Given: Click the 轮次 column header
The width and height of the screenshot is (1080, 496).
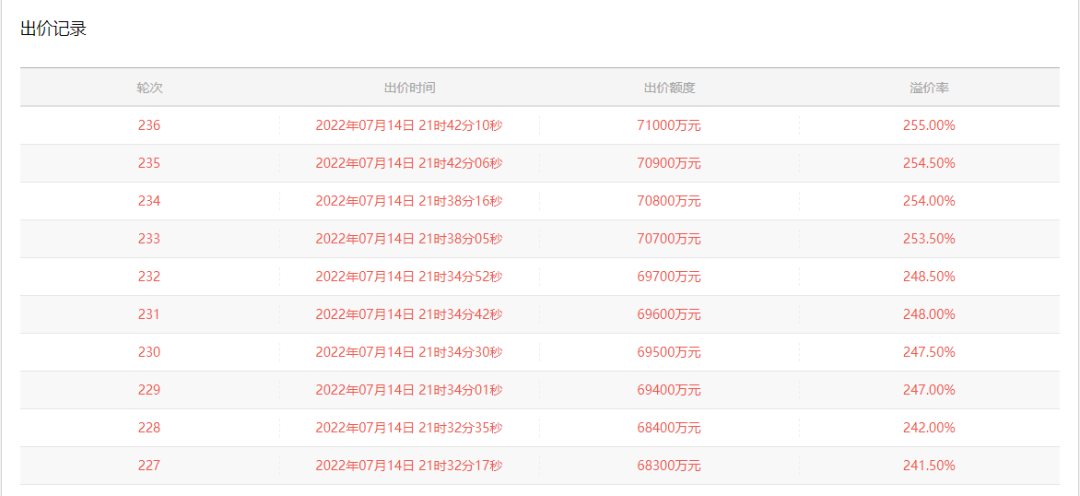Looking at the screenshot, I should click(x=150, y=88).
